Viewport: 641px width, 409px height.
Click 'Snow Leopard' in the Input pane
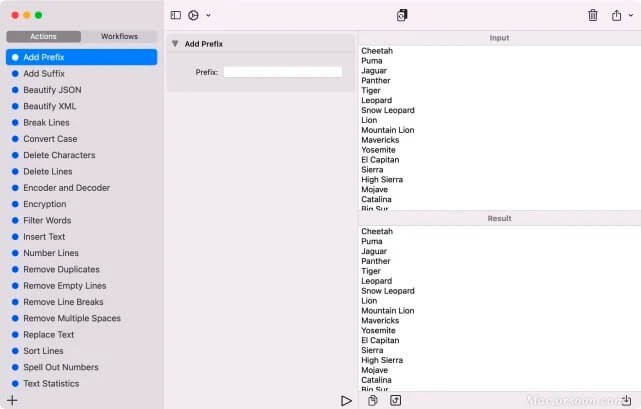click(388, 110)
